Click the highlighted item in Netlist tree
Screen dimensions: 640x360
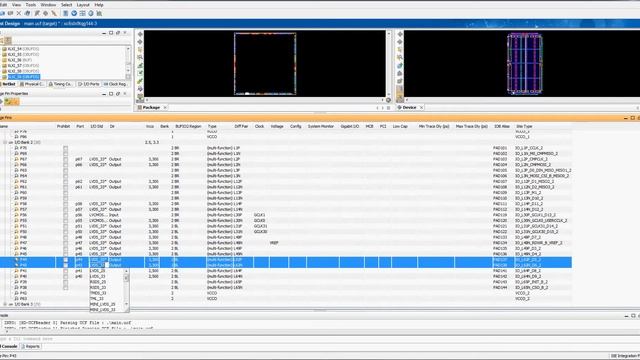point(23,77)
